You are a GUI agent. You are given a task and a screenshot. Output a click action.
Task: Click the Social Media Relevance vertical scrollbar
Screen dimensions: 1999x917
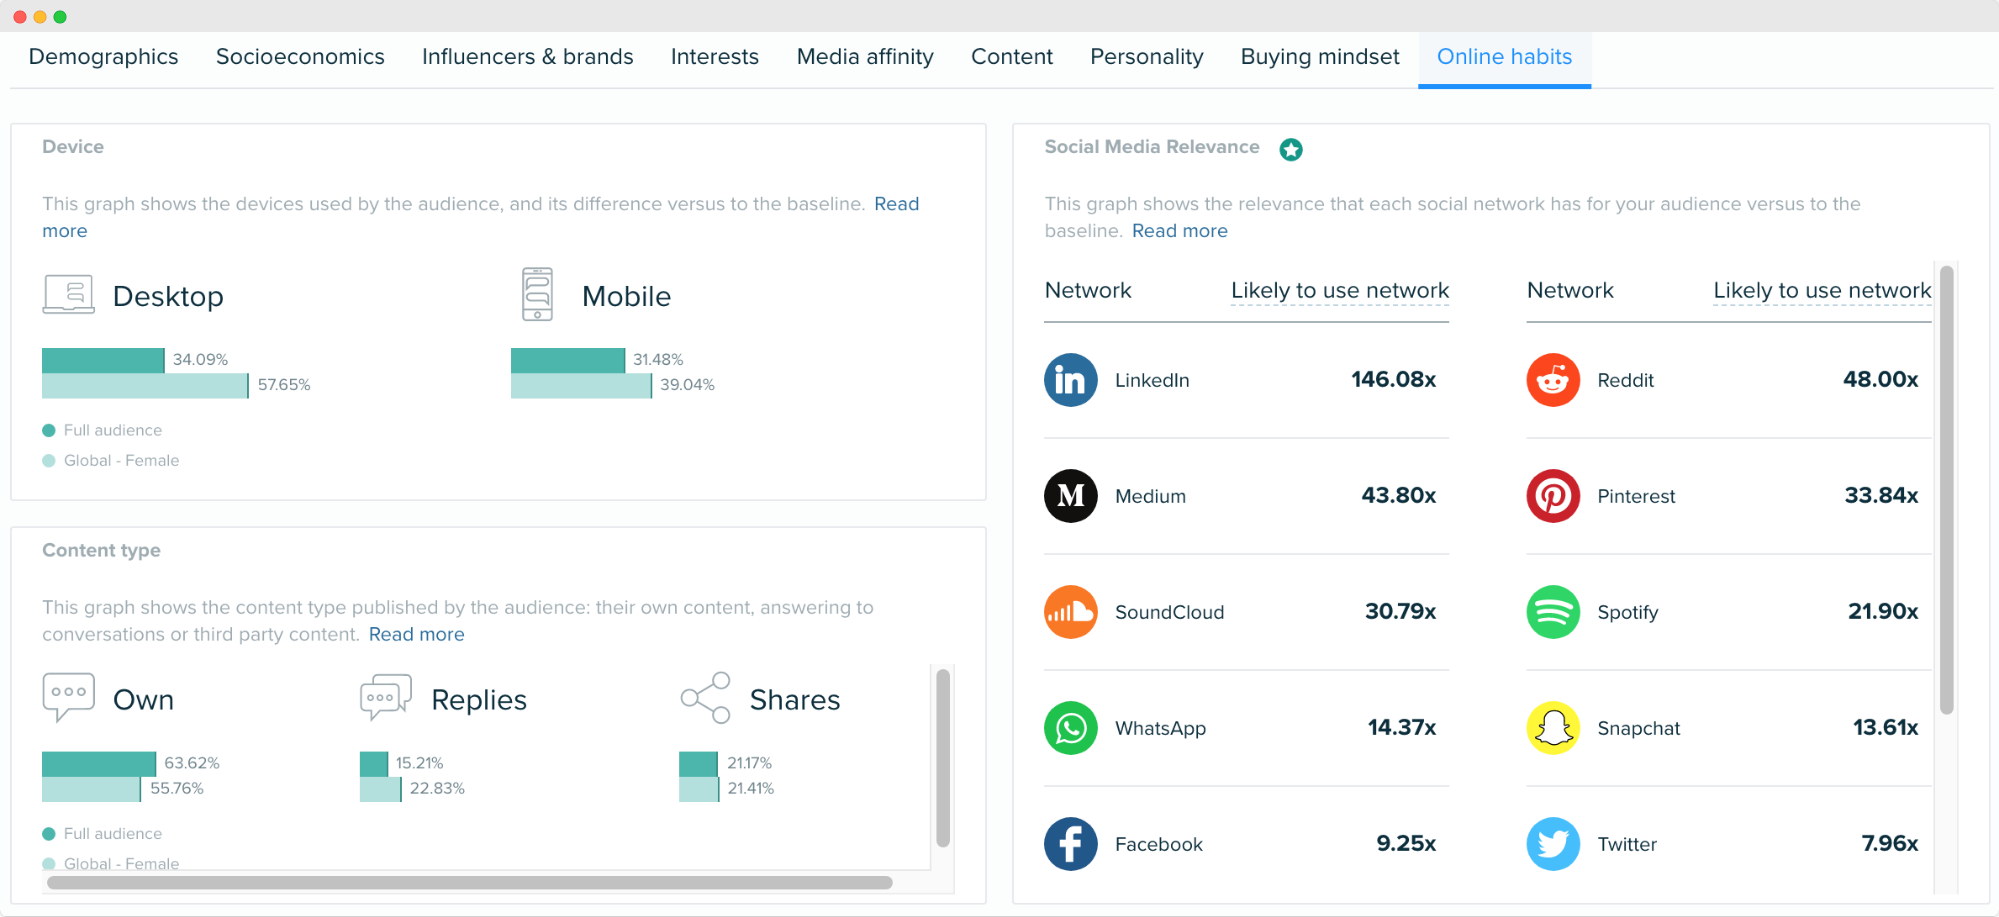[1946, 490]
